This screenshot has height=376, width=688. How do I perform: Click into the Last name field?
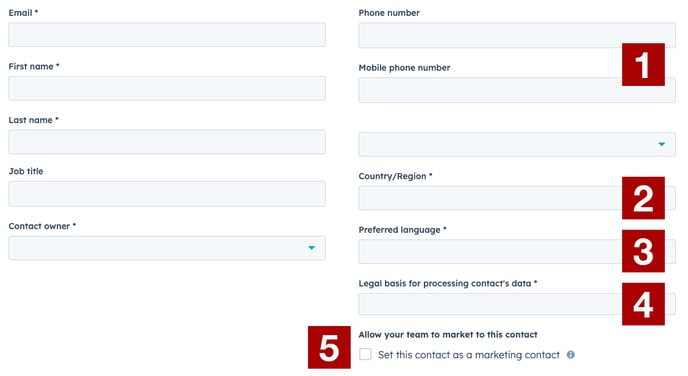tap(167, 142)
